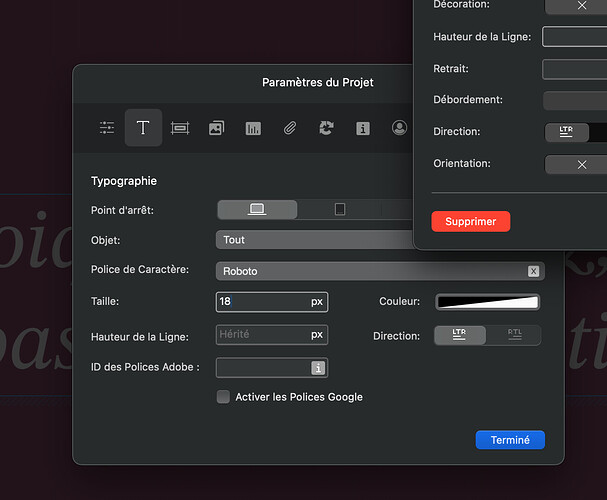This screenshot has height=500, width=607.
Task: Click the Paramètres du Projet title
Action: [318, 82]
